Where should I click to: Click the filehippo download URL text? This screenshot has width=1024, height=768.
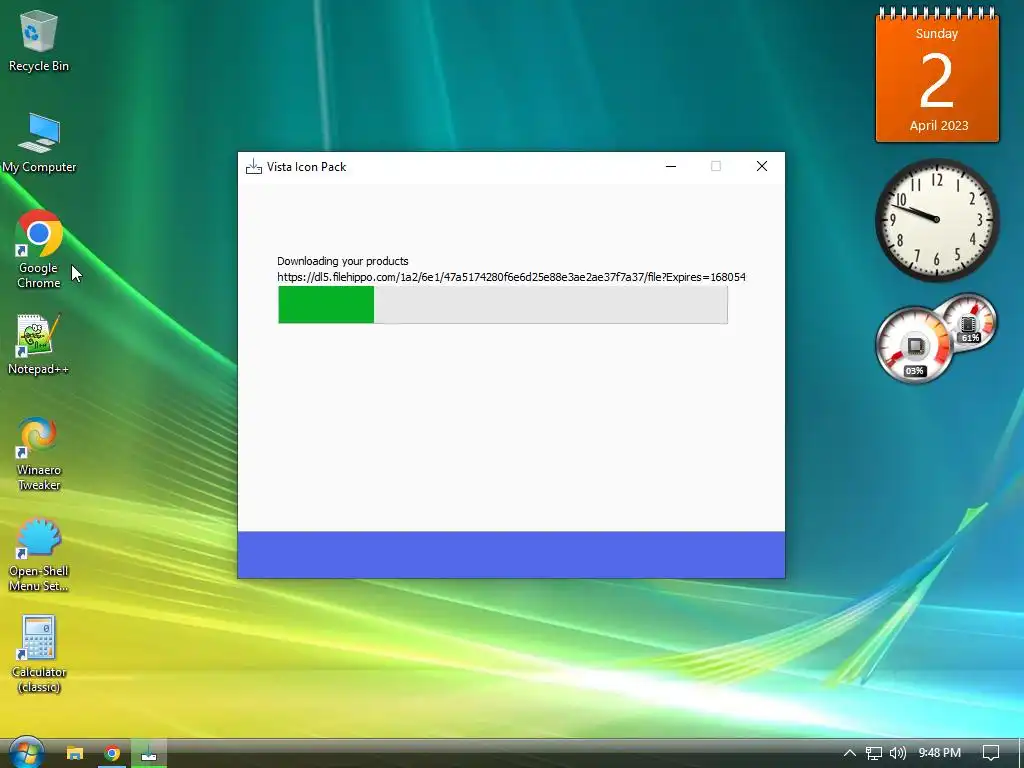[511, 277]
